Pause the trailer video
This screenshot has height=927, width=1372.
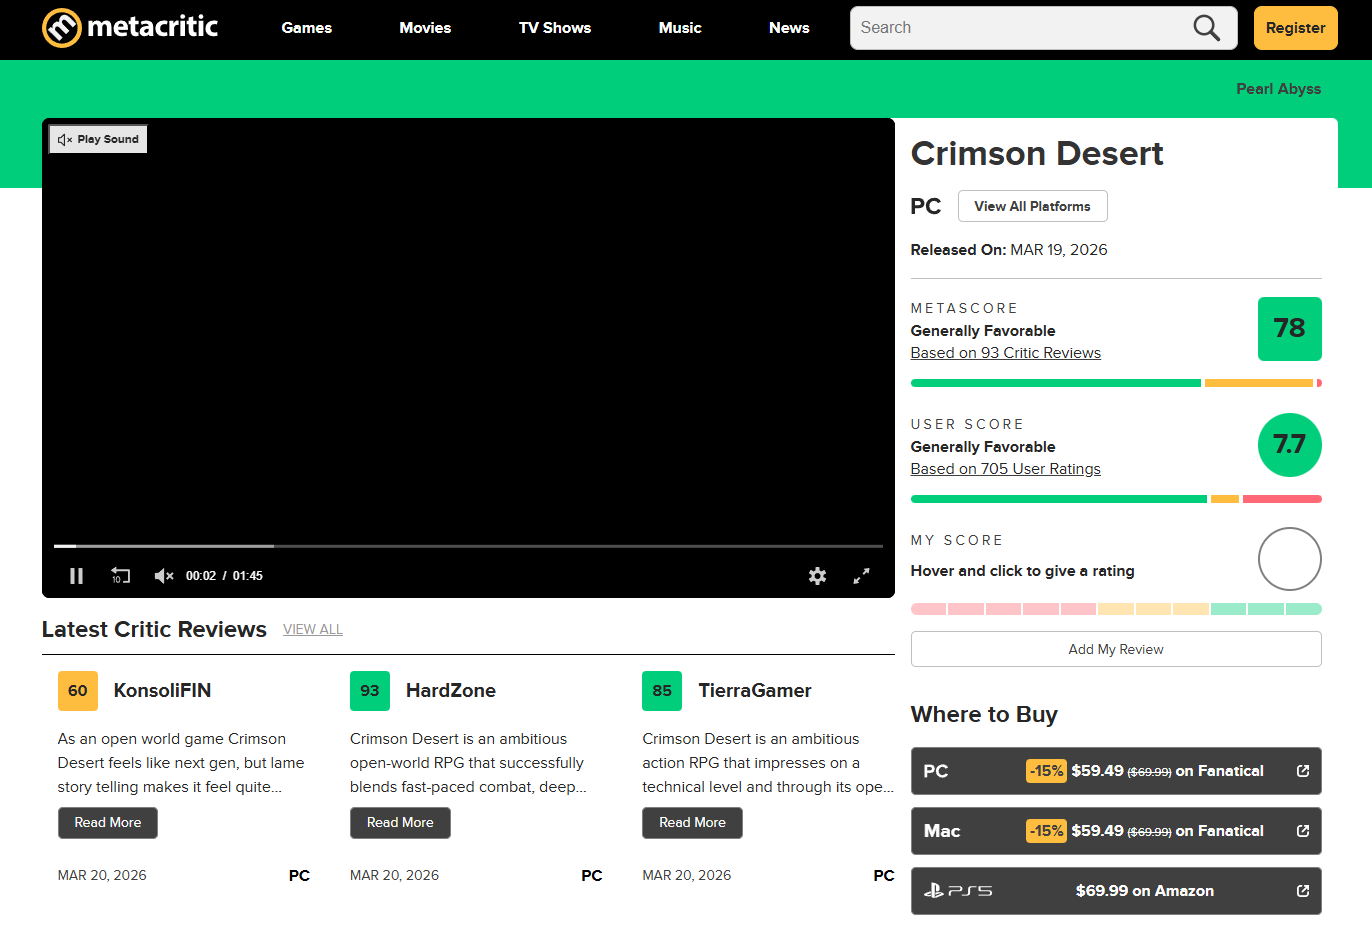click(x=76, y=576)
